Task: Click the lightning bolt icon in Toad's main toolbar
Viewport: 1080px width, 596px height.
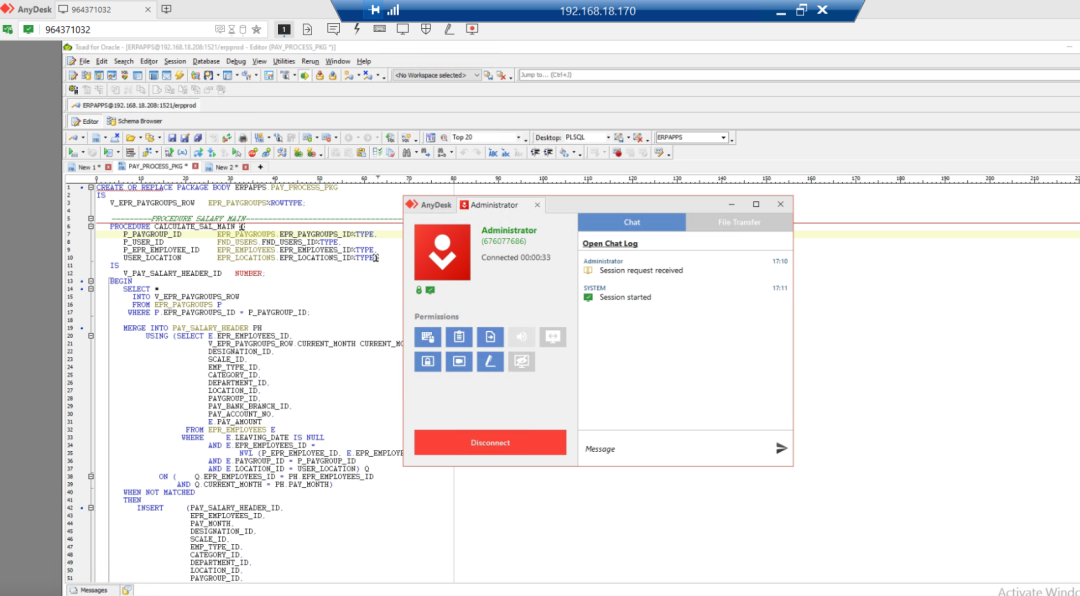Action: (x=179, y=75)
